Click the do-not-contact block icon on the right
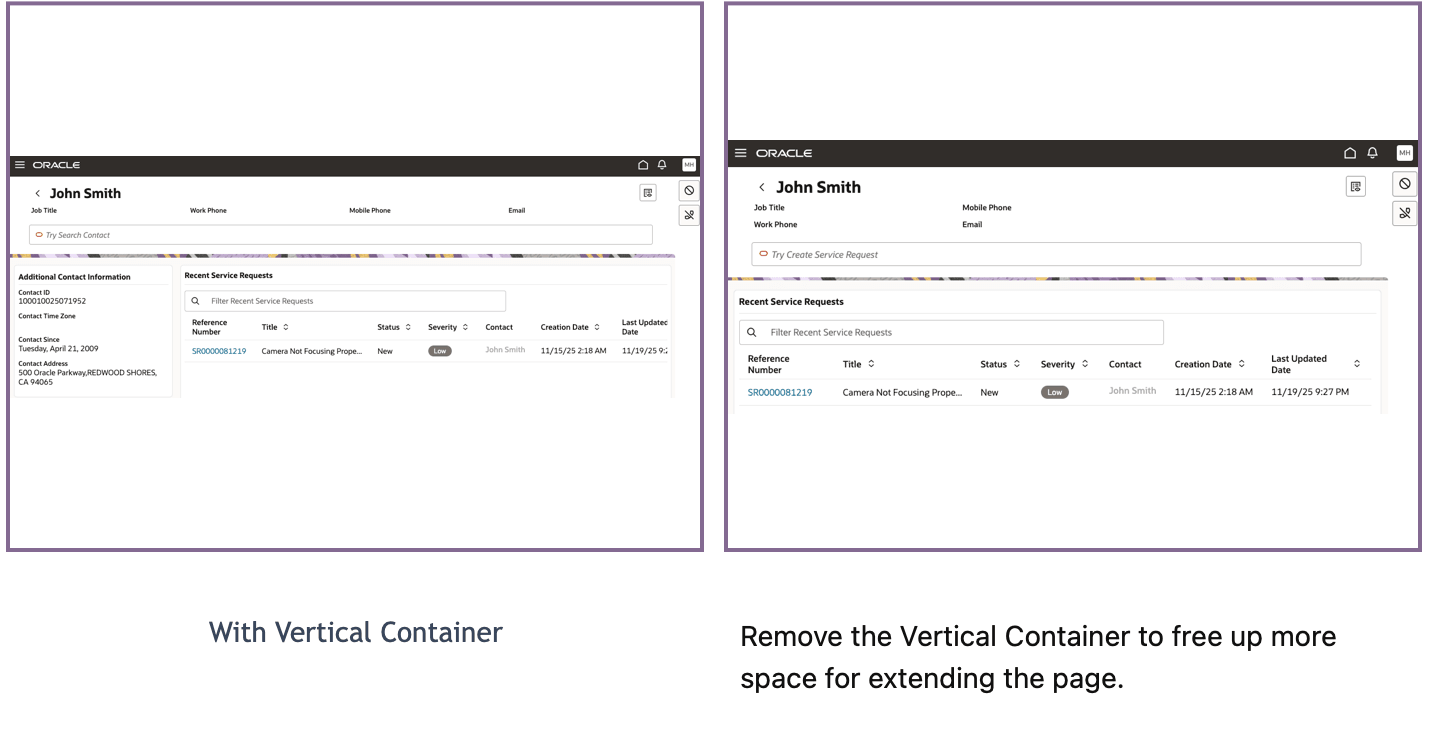1434x736 pixels. [1405, 184]
